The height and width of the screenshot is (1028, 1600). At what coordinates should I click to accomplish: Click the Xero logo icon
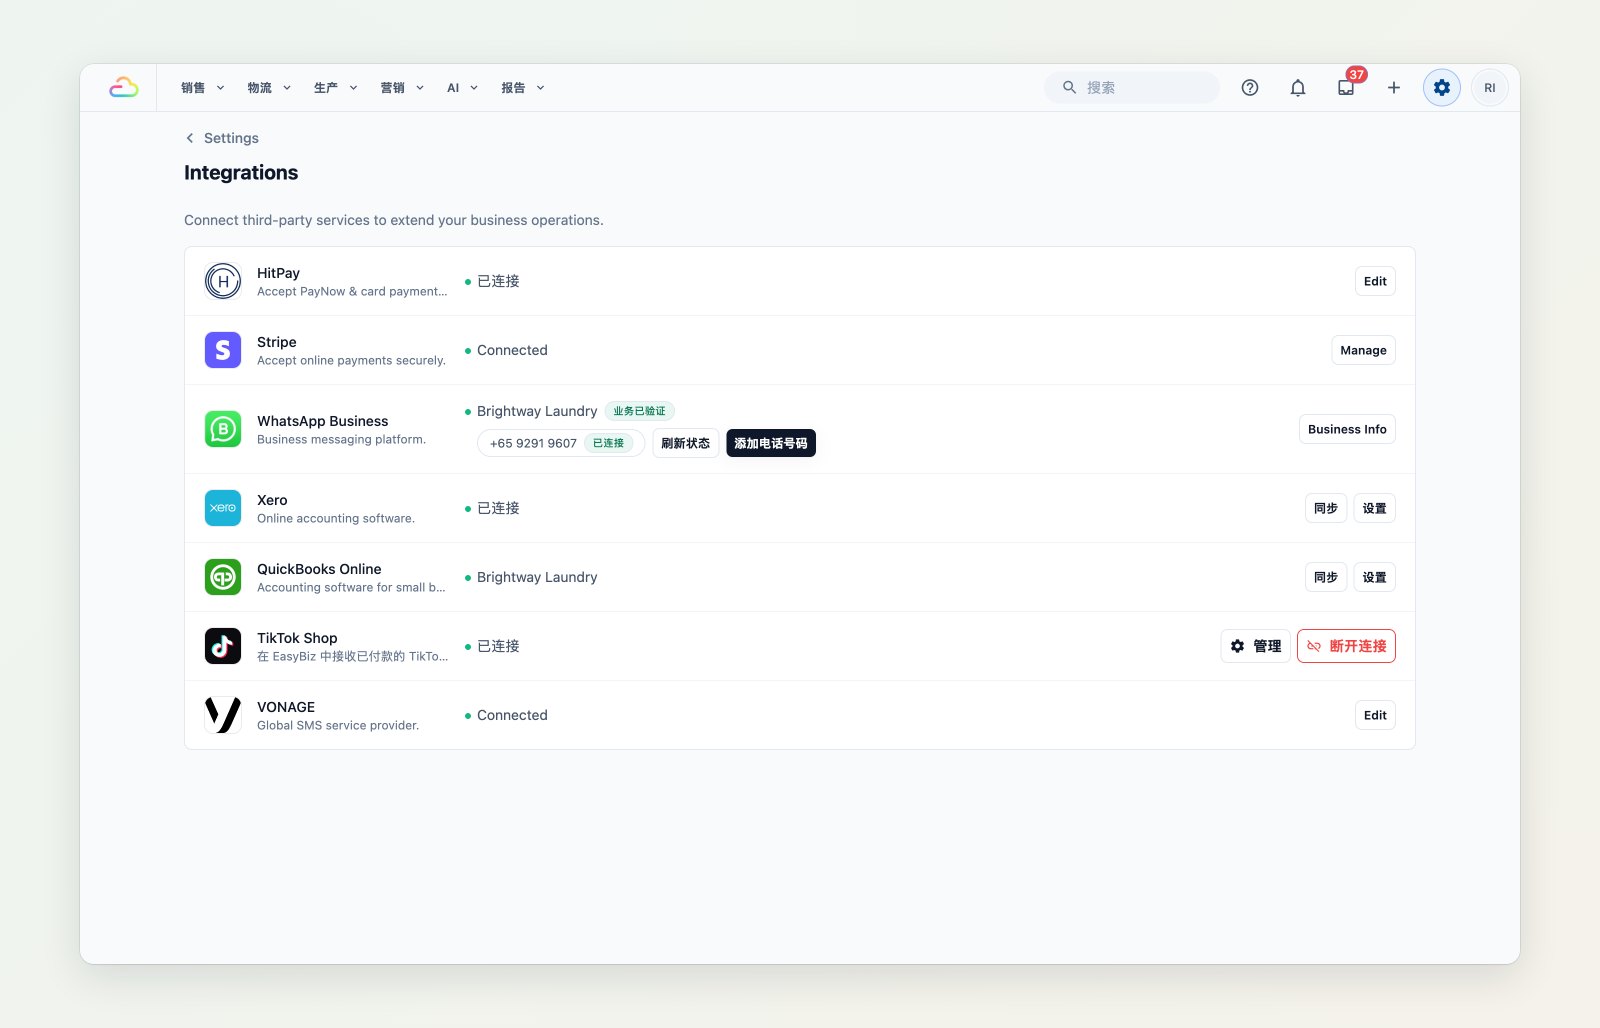223,508
